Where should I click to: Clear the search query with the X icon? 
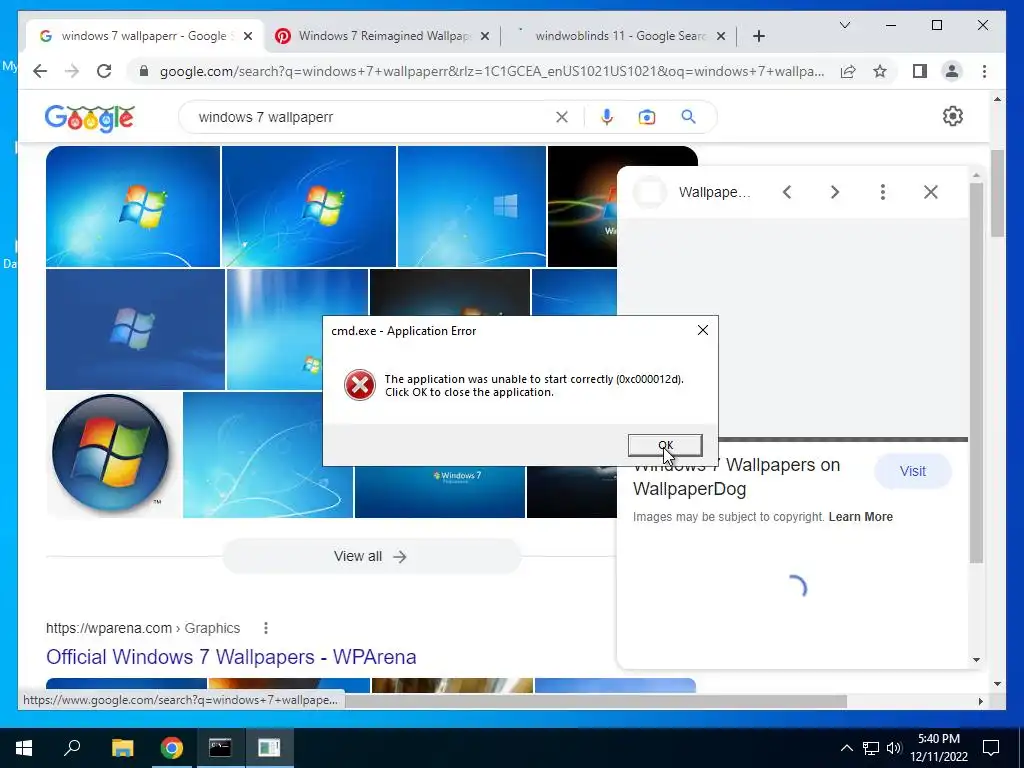pos(562,117)
